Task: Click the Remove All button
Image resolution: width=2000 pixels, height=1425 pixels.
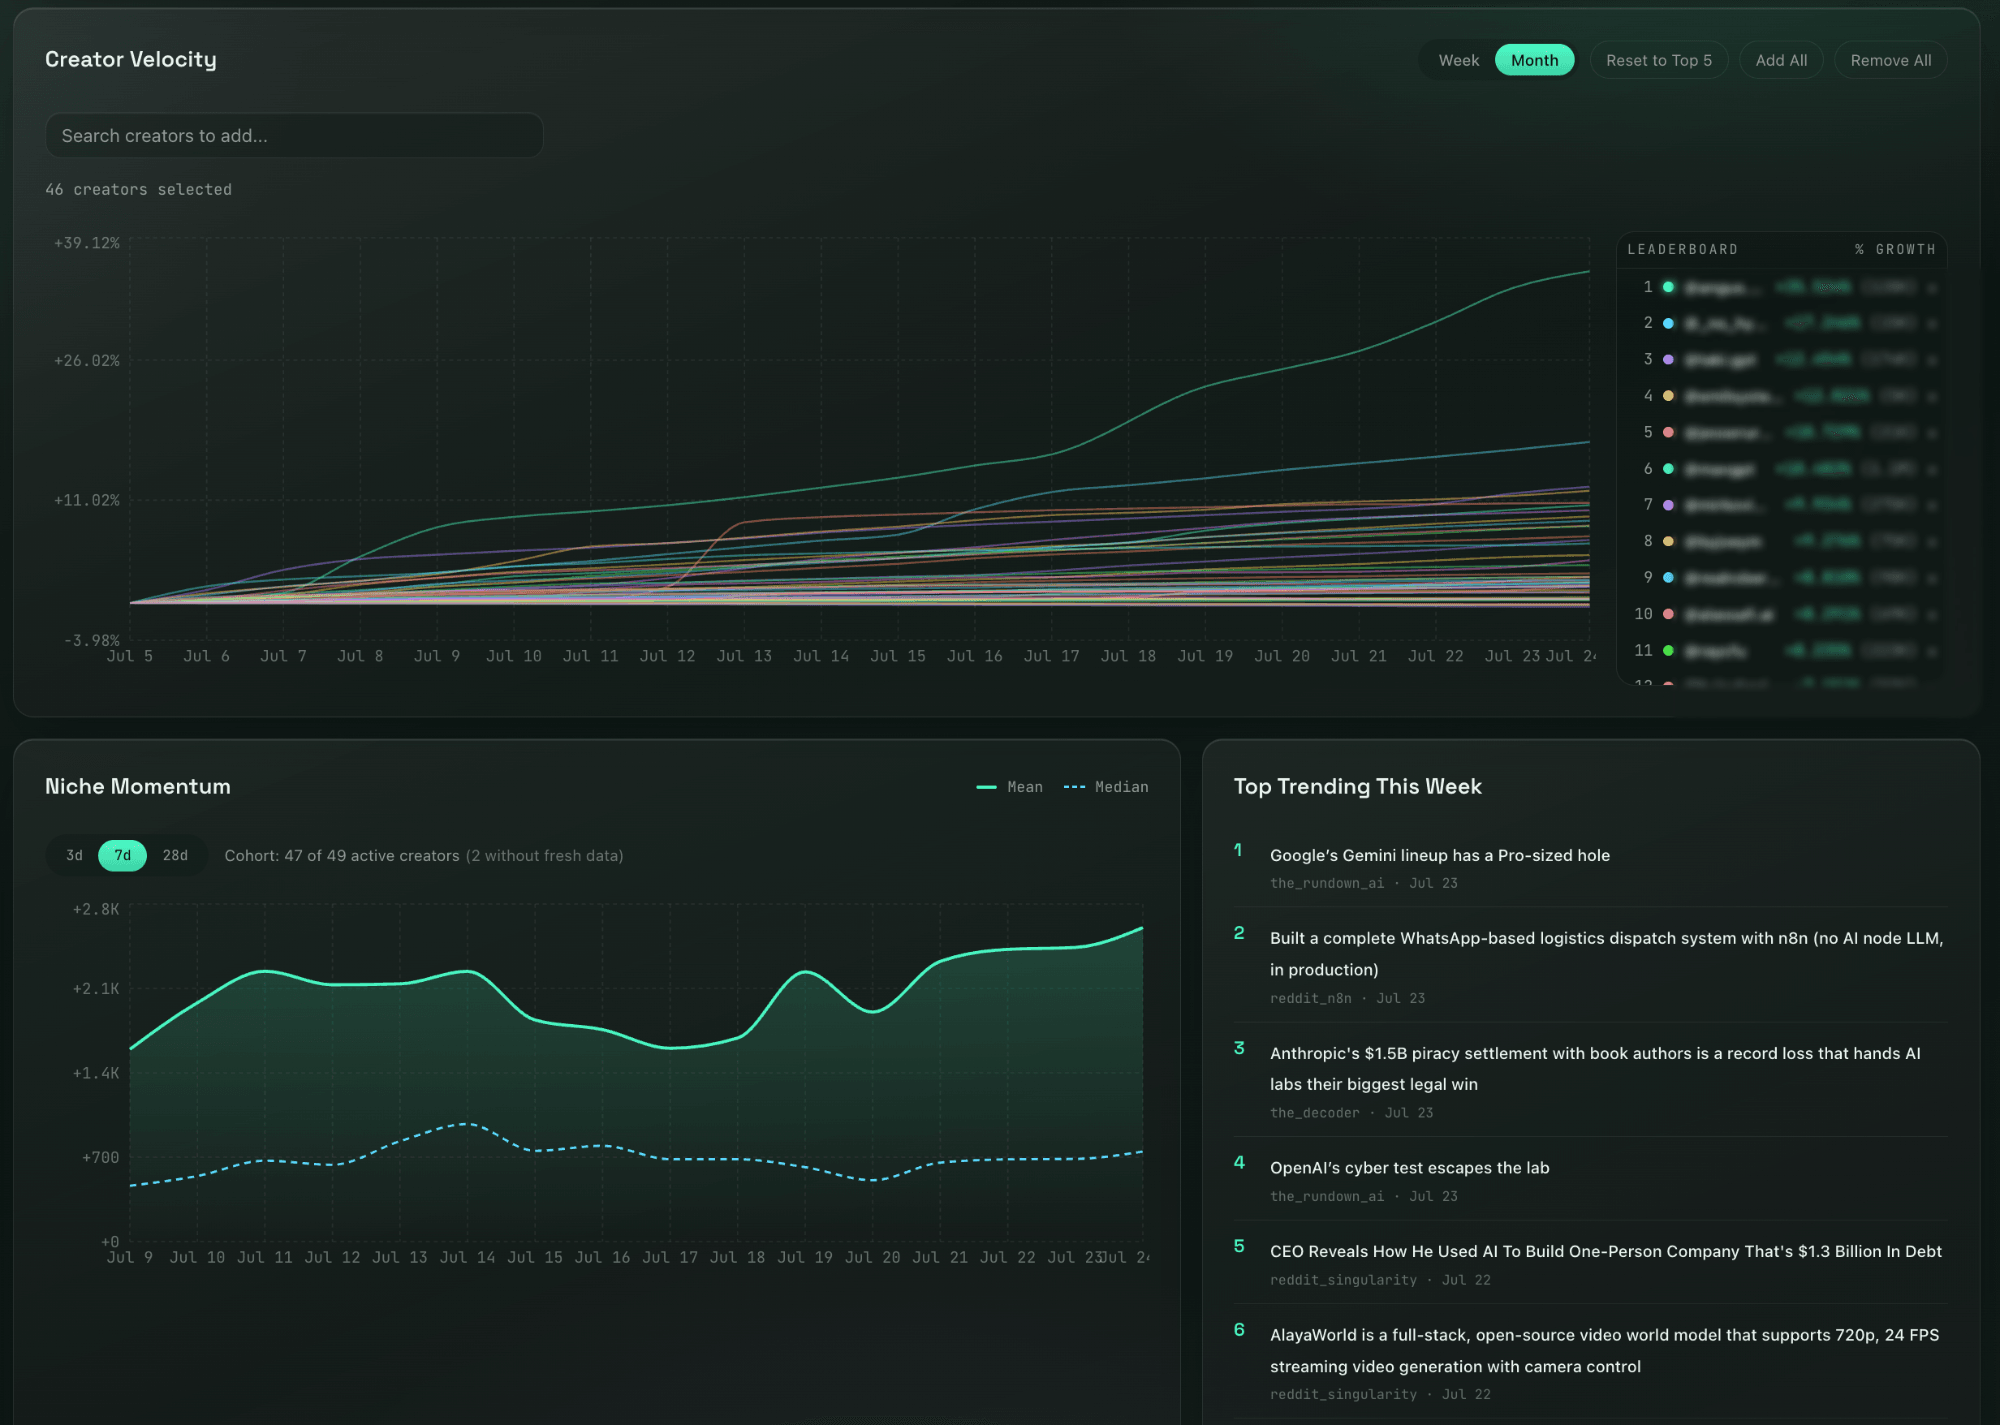Action: 1890,60
